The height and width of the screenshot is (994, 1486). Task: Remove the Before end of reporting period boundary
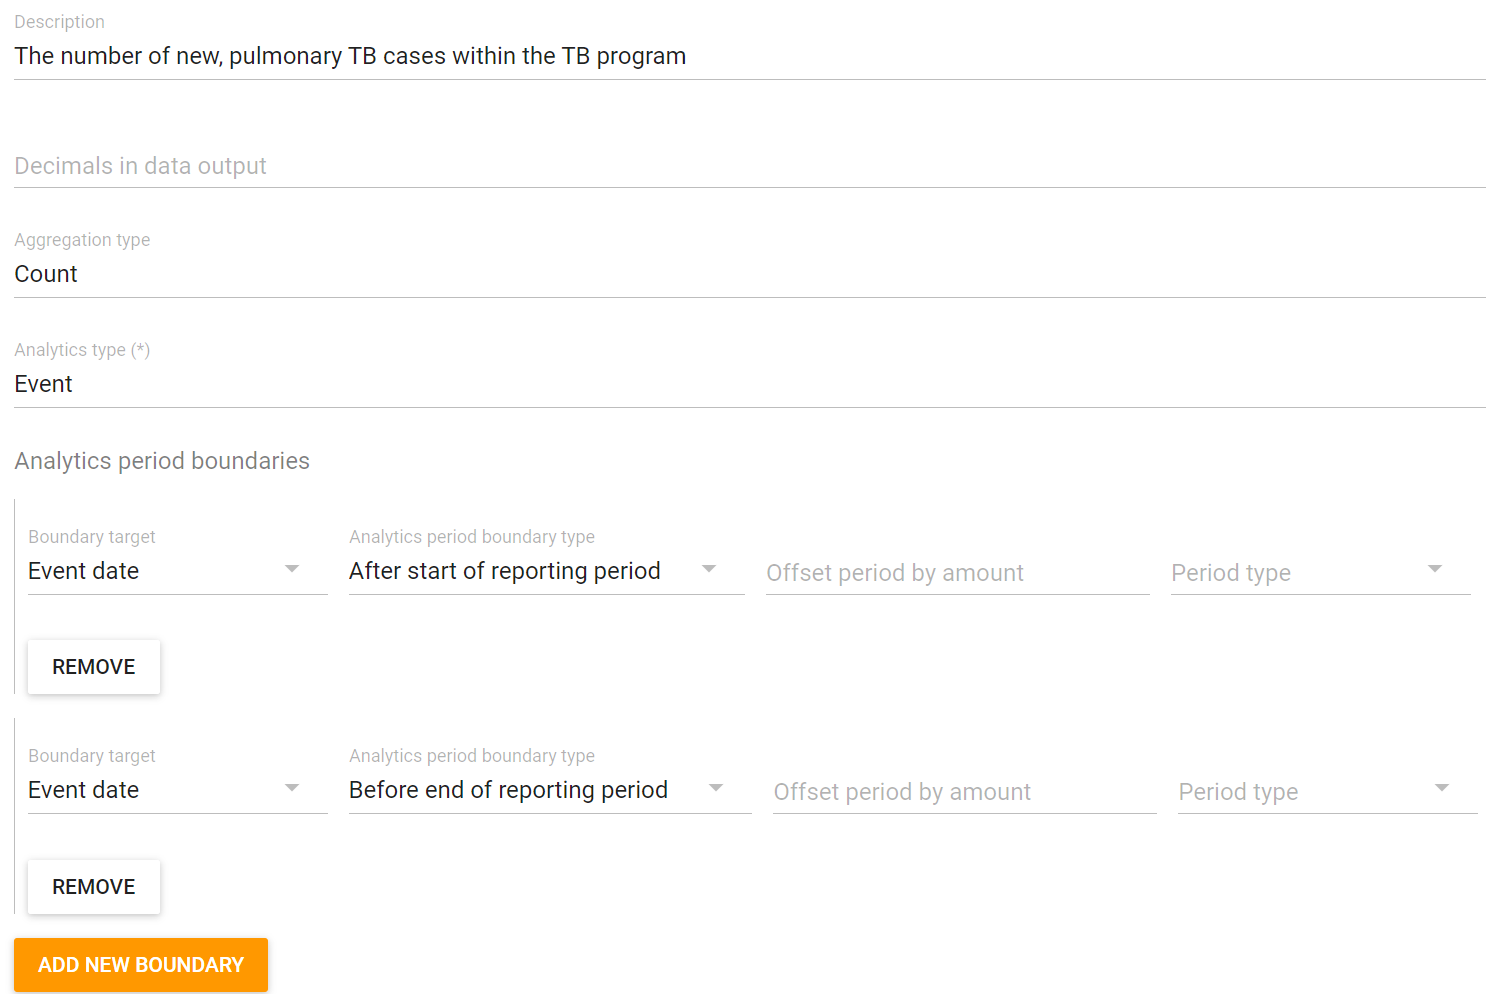(x=94, y=887)
